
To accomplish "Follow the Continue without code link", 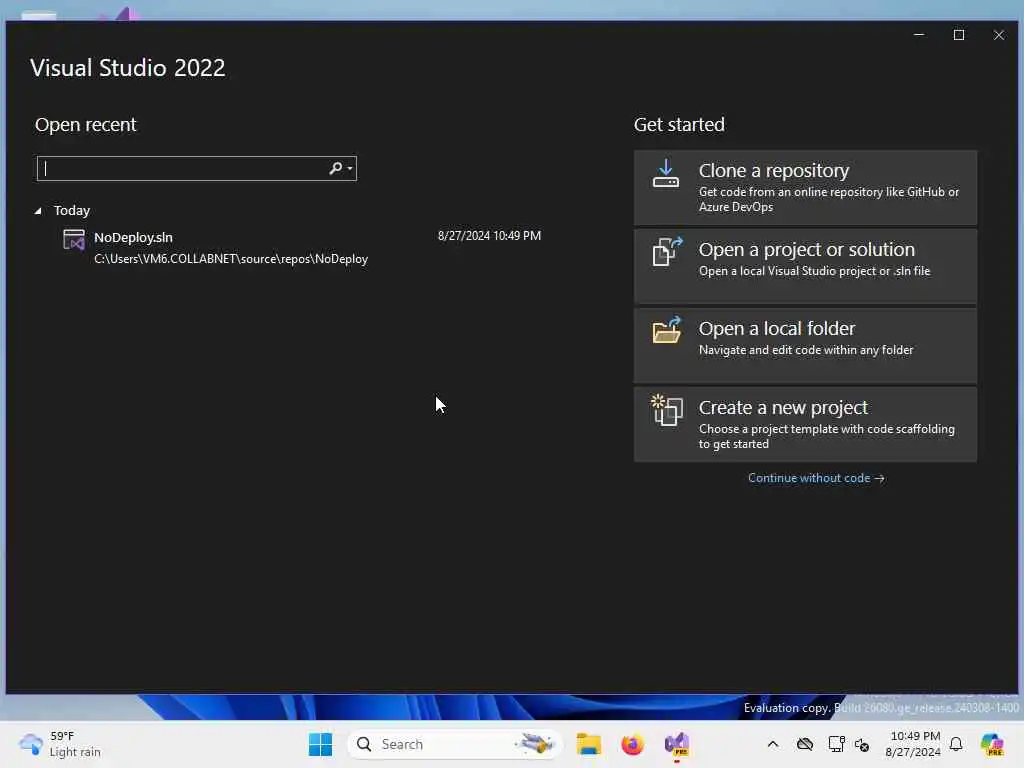I will [x=816, y=478].
